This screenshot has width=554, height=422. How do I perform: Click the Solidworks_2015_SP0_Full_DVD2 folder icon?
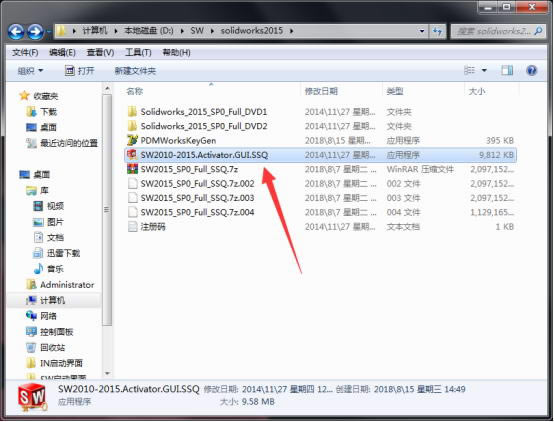132,126
